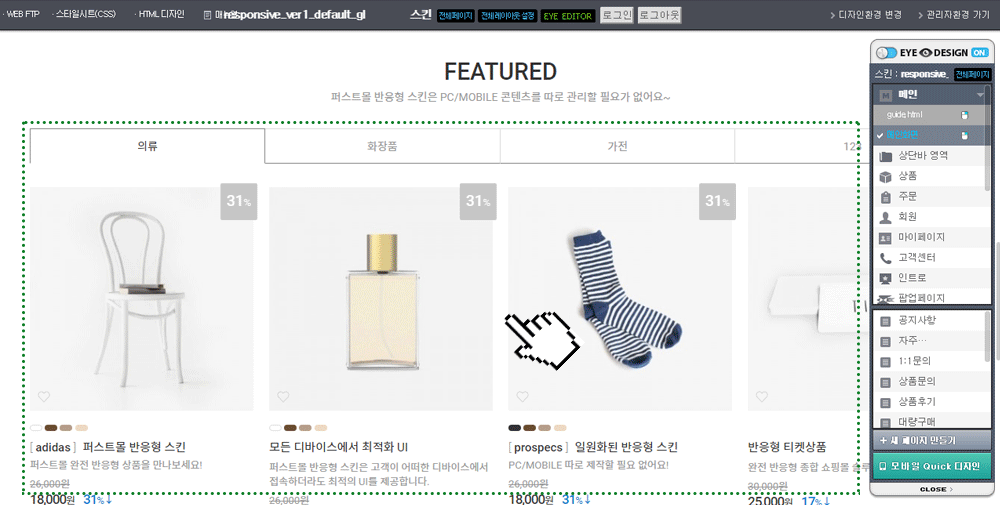Open the 인트로 monitor icon

[885, 279]
